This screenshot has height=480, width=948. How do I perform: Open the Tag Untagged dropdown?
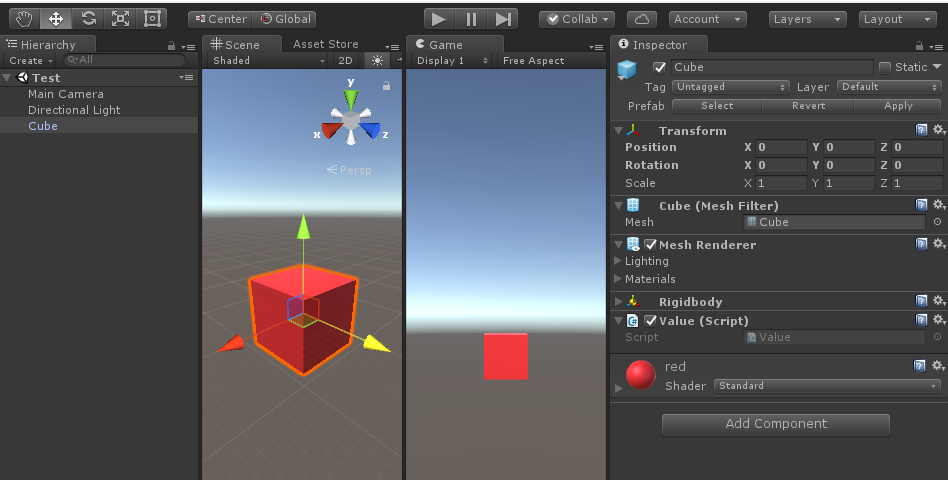[730, 87]
